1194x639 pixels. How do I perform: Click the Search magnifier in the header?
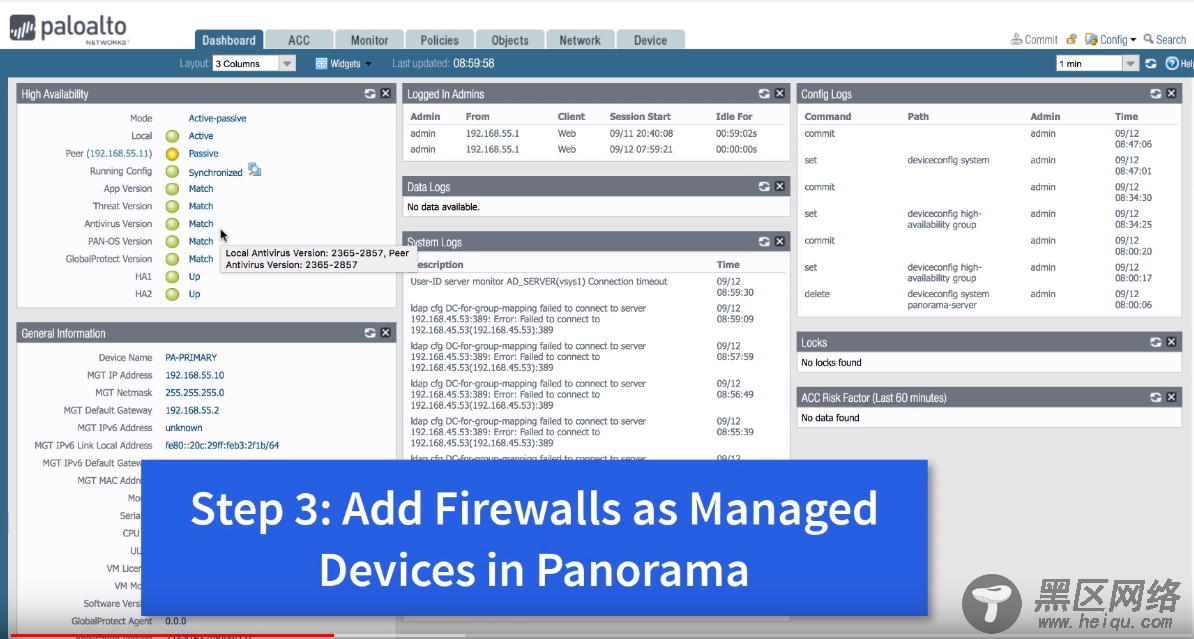coord(1148,39)
